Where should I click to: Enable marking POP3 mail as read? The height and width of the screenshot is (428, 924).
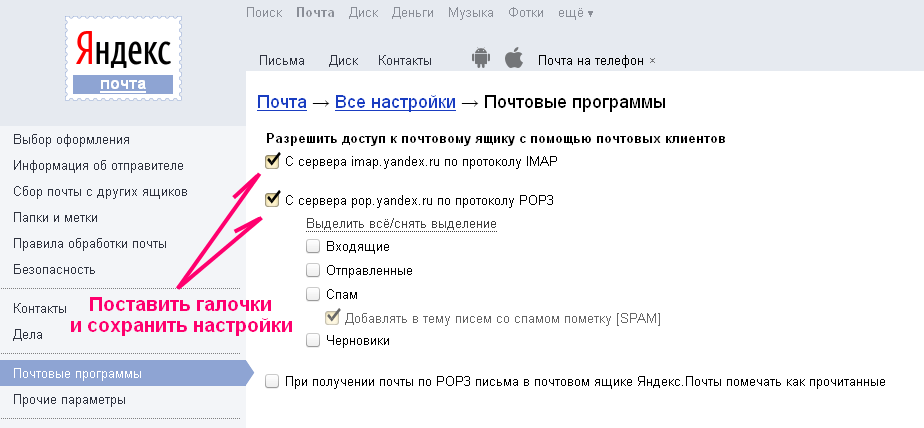[x=272, y=381]
